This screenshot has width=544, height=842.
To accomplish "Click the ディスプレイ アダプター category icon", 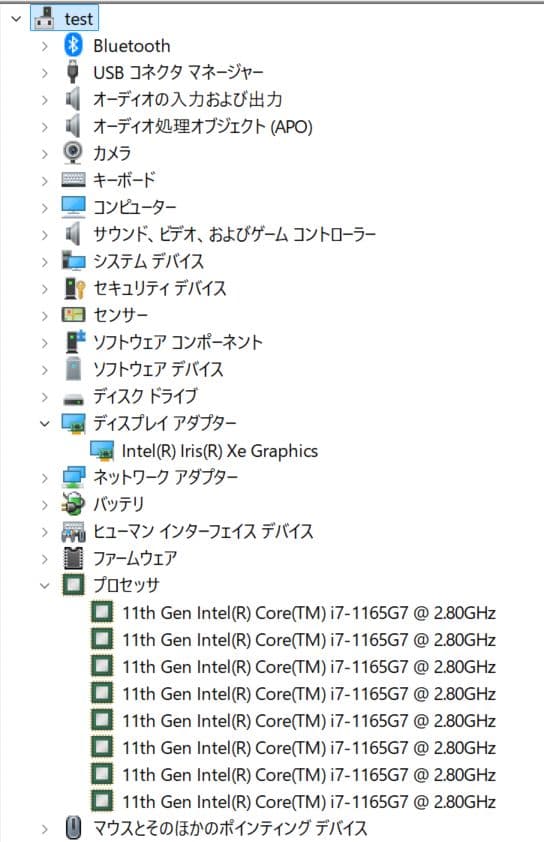I will (73, 424).
